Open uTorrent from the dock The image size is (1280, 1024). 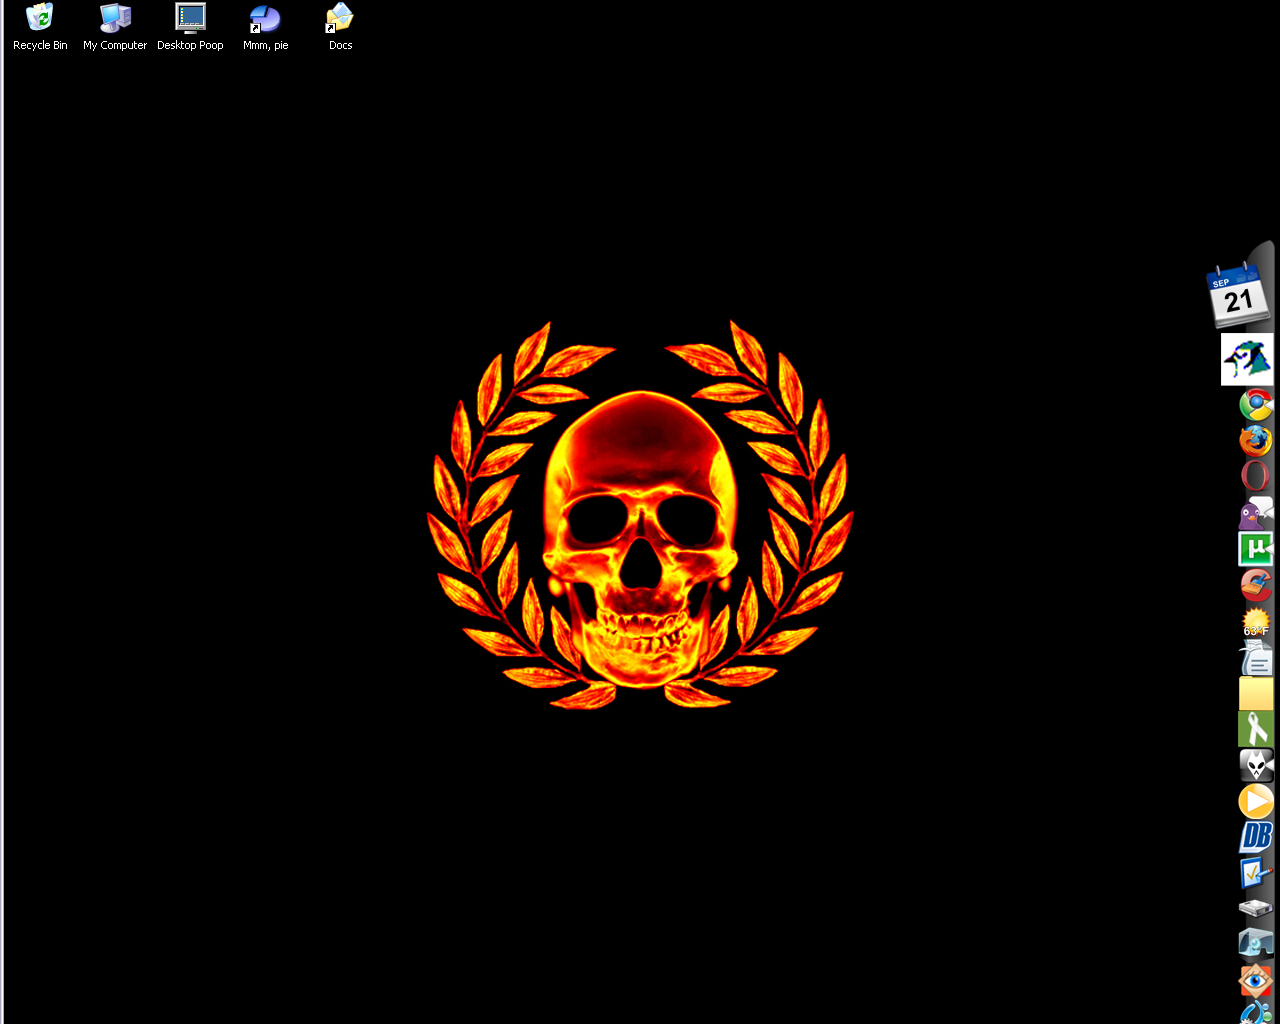1256,549
